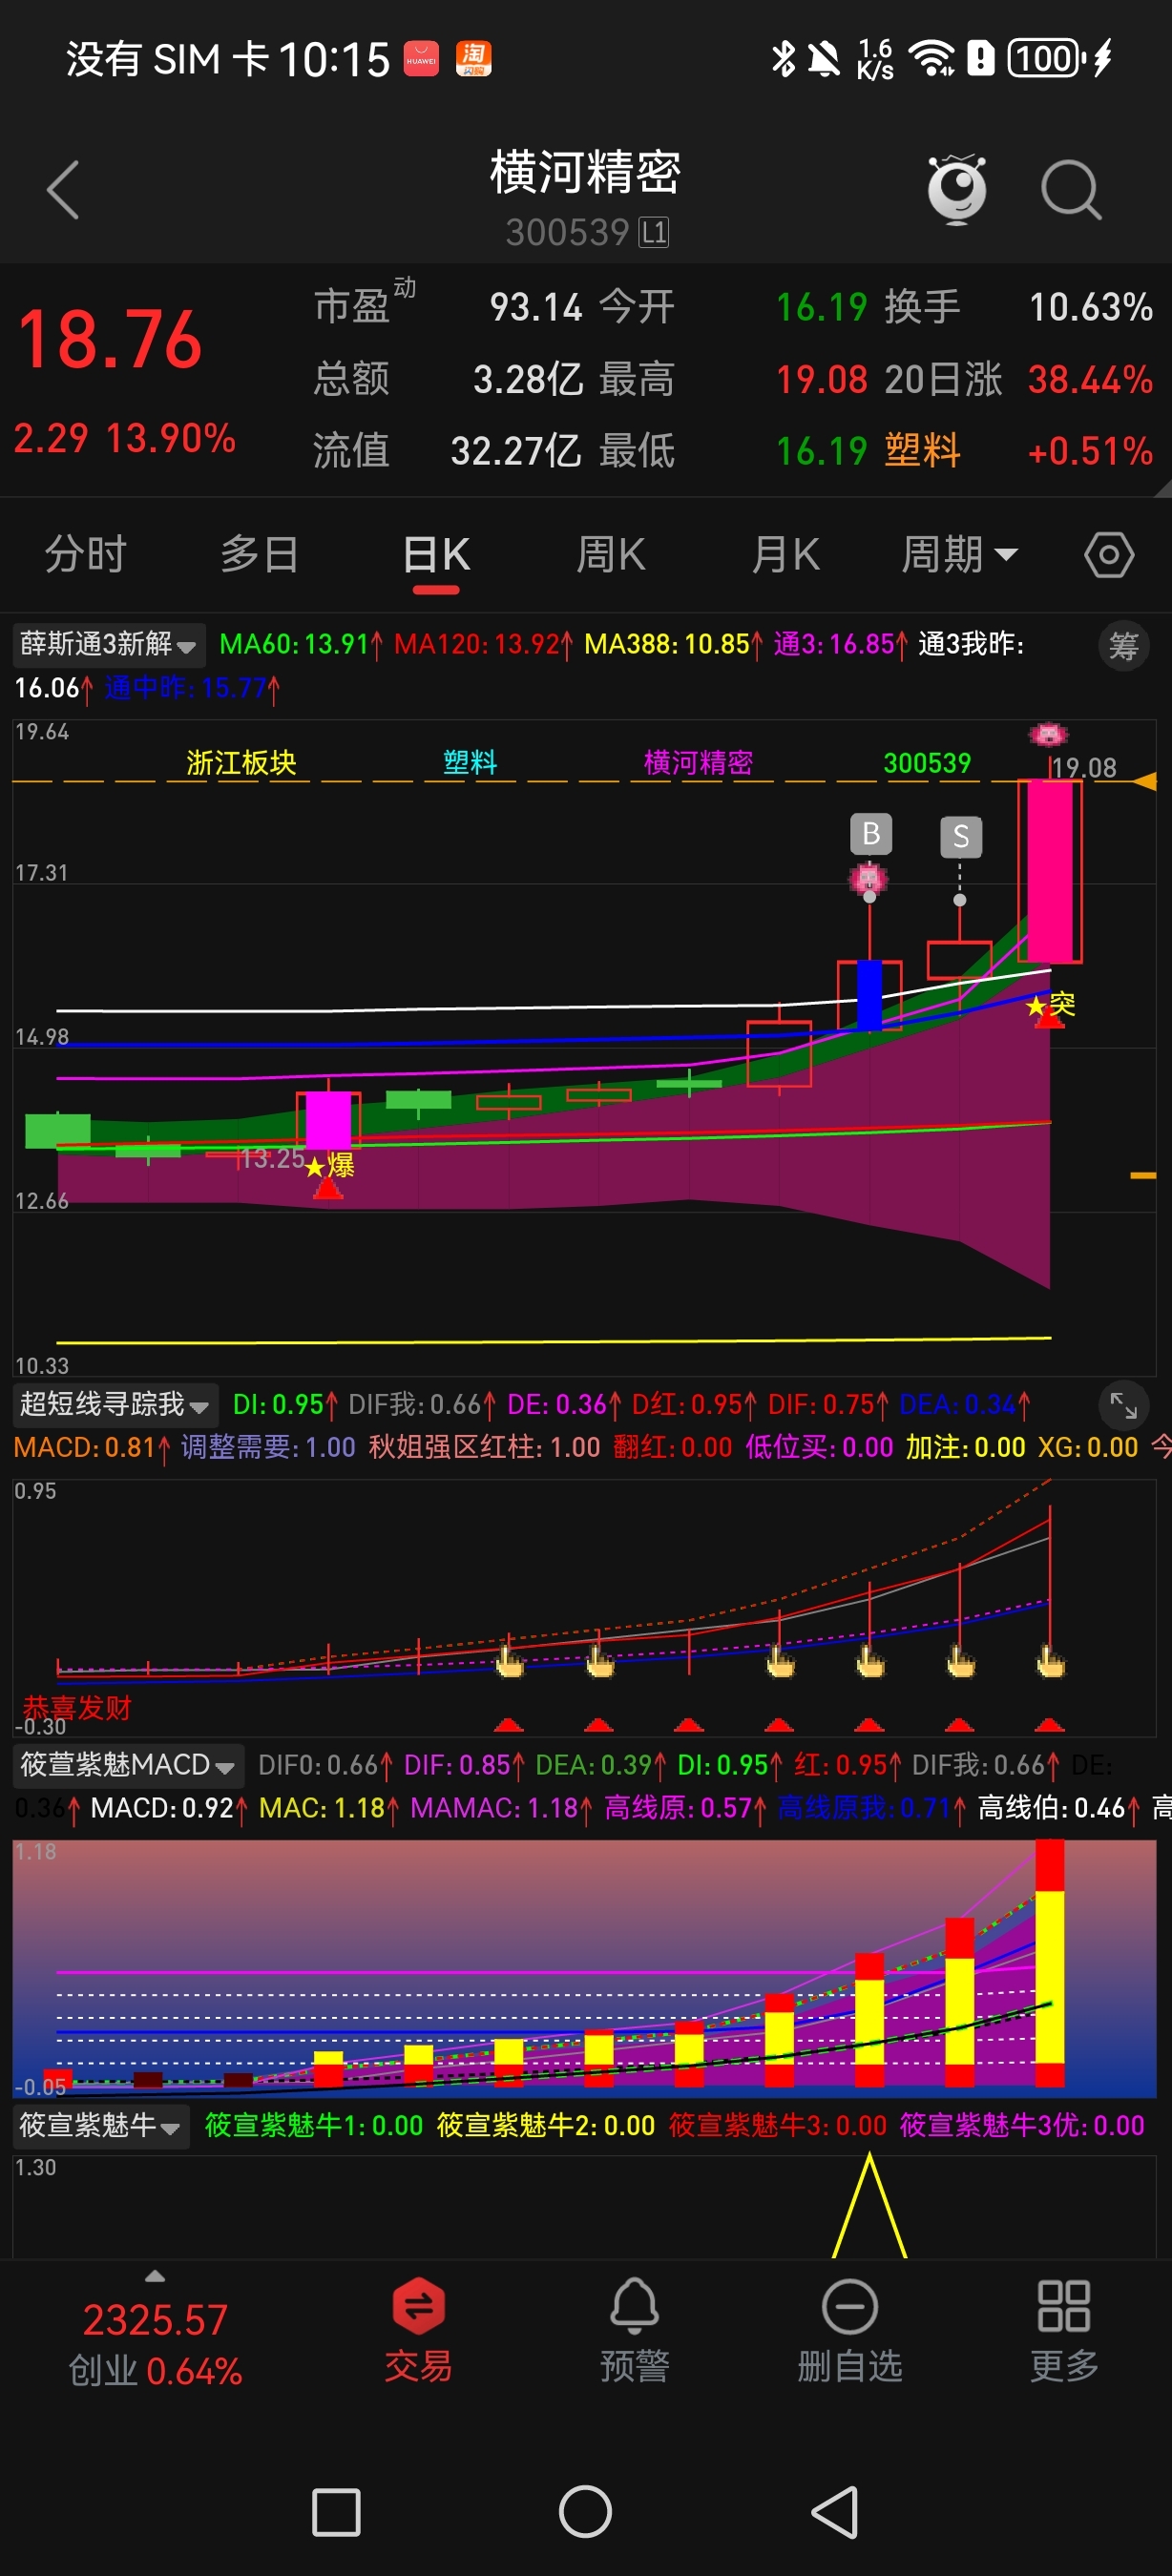Open the 超短线寻踪我 indicator dropdown

(114, 1404)
